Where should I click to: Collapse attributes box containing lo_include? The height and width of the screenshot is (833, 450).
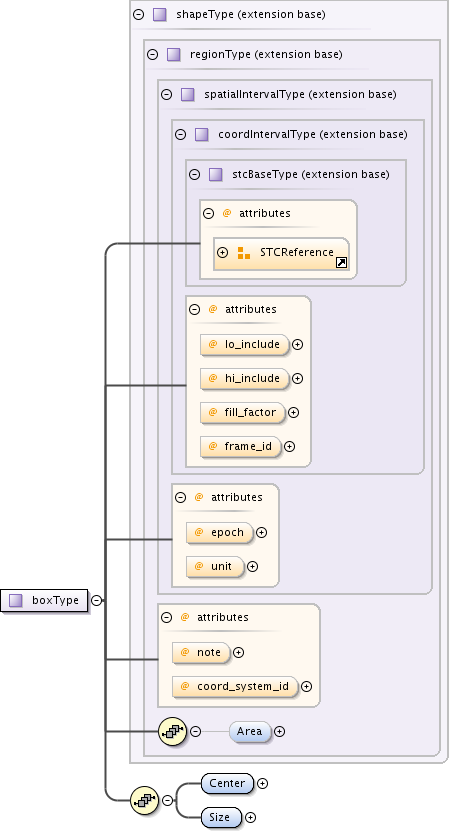click(x=194, y=309)
